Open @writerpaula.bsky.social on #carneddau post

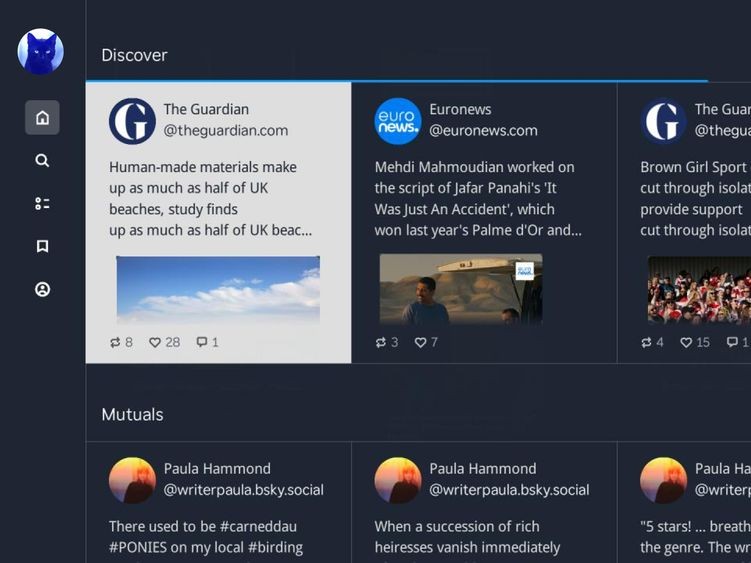click(x=244, y=490)
